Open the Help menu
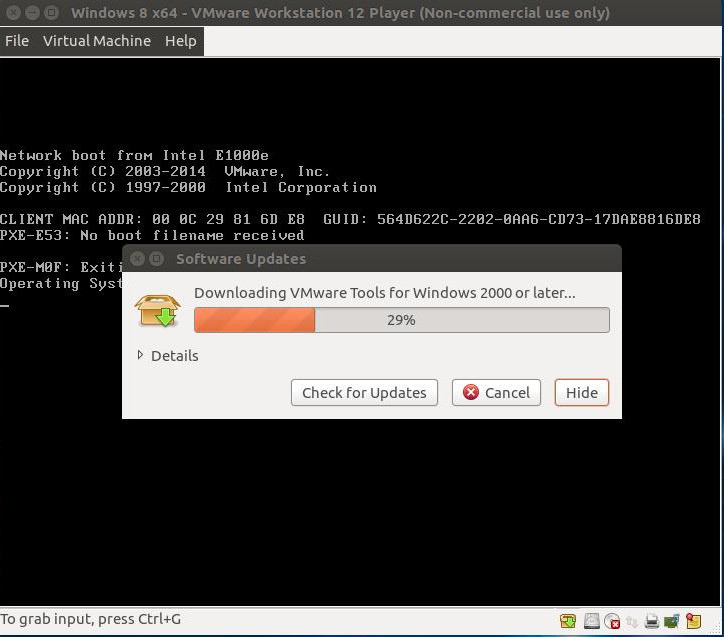 click(x=181, y=41)
